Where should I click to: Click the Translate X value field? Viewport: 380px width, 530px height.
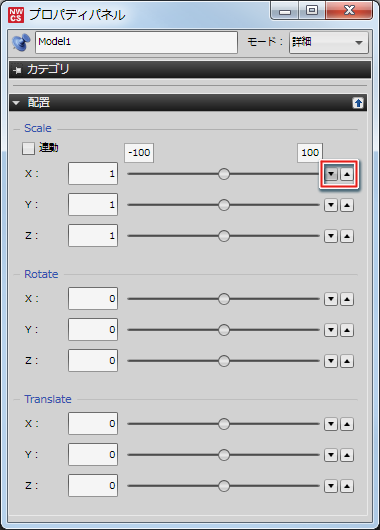click(x=93, y=423)
